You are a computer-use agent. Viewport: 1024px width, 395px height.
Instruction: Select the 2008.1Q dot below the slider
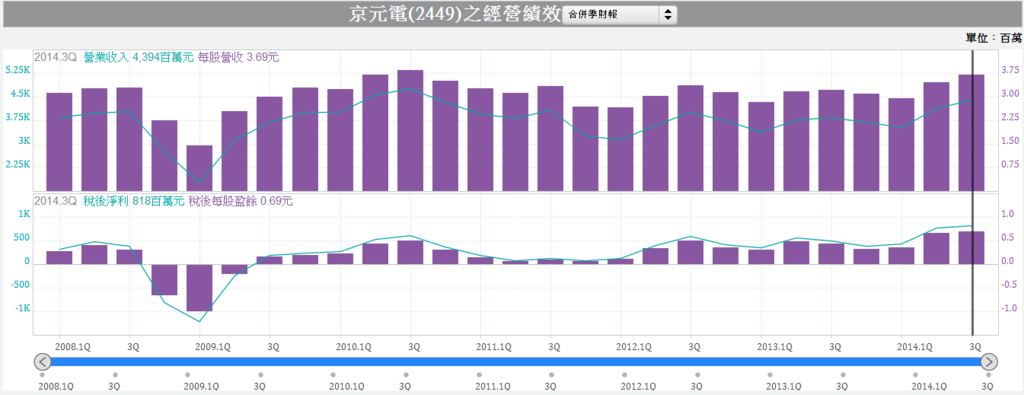[42, 375]
